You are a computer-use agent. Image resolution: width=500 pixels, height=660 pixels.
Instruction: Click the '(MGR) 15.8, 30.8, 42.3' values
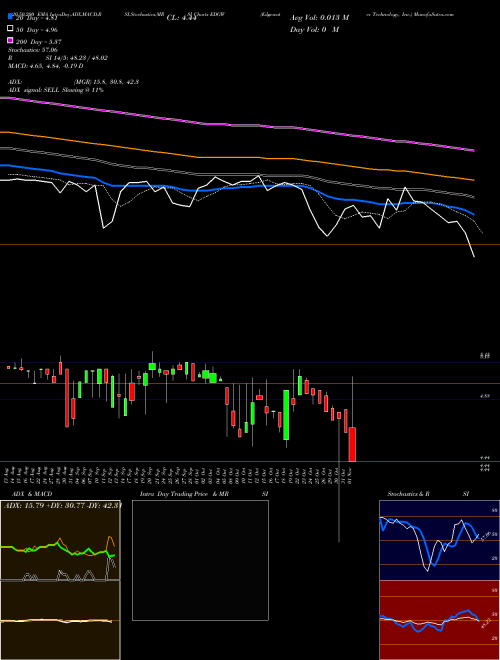pyautogui.click(x=106, y=82)
